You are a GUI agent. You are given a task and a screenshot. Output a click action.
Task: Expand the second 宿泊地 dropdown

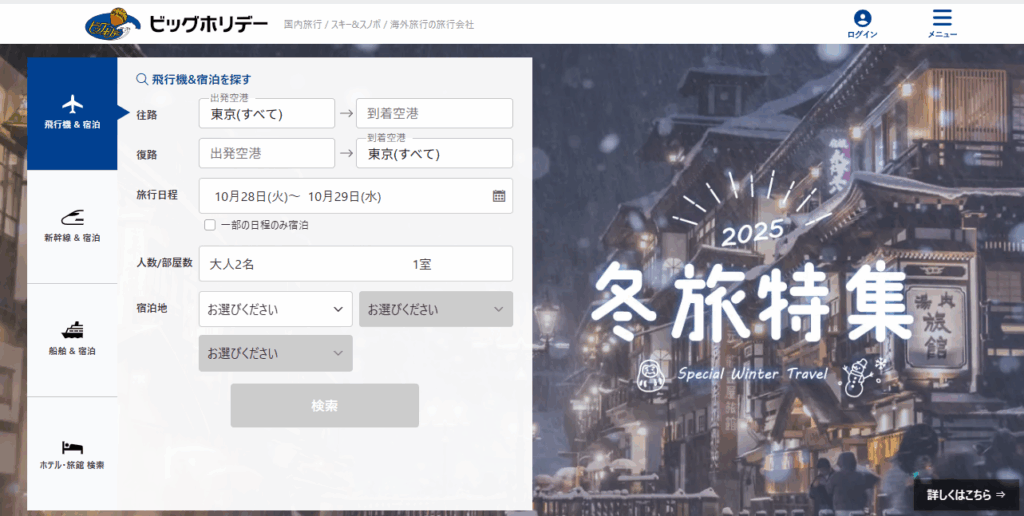(x=435, y=309)
